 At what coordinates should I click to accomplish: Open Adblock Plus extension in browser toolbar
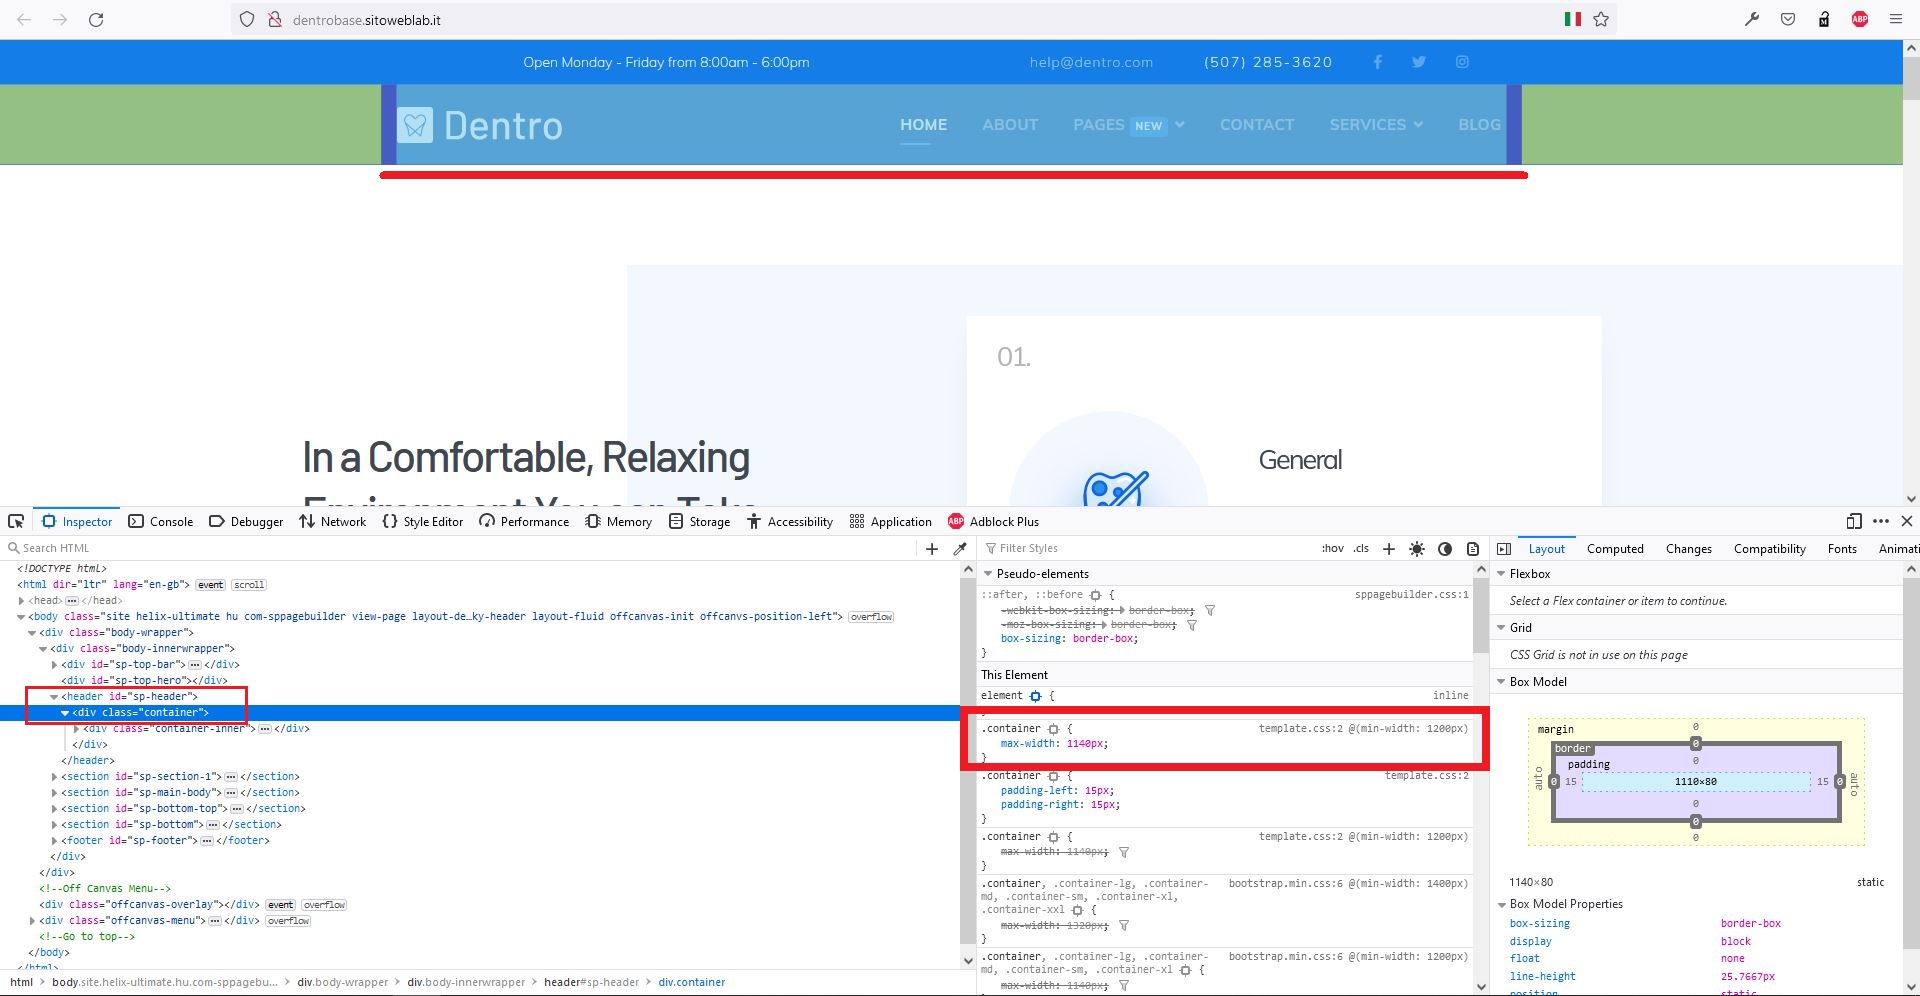1859,20
